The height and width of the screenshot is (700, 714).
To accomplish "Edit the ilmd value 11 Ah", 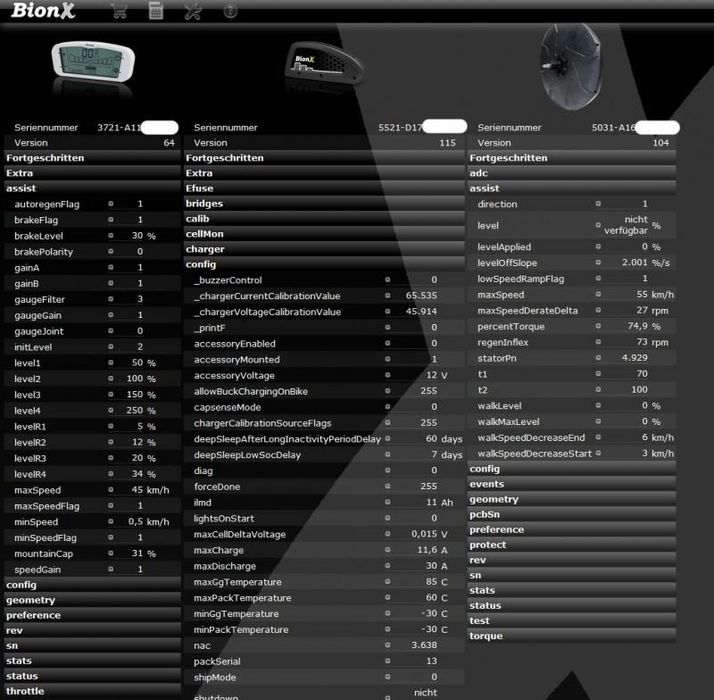I will pyautogui.click(x=432, y=502).
